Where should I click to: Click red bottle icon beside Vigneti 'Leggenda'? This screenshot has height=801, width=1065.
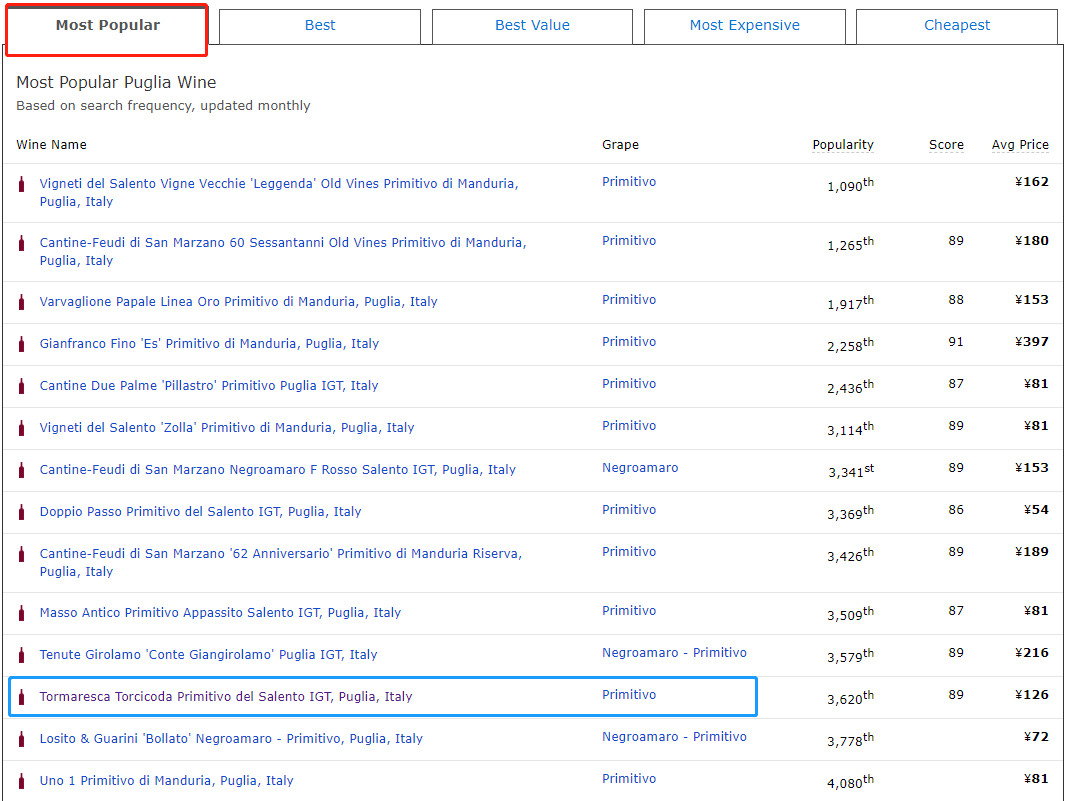[22, 183]
